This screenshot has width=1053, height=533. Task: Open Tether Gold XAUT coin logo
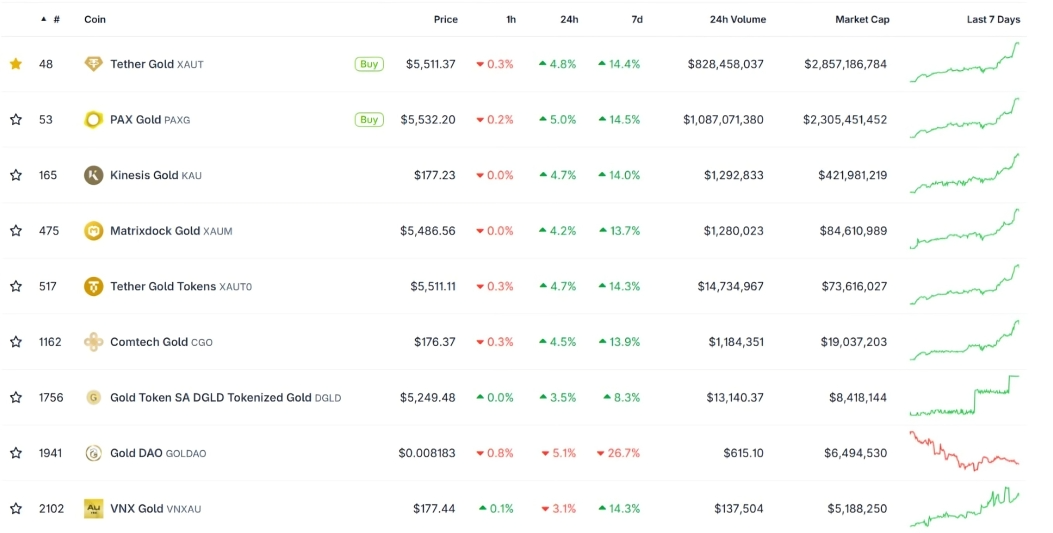93,64
